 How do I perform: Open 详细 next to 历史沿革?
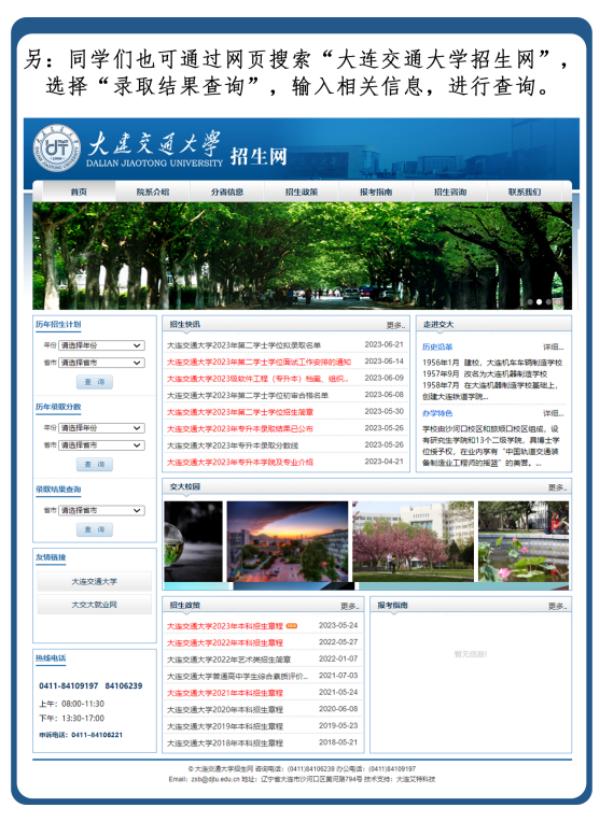pyautogui.click(x=553, y=347)
